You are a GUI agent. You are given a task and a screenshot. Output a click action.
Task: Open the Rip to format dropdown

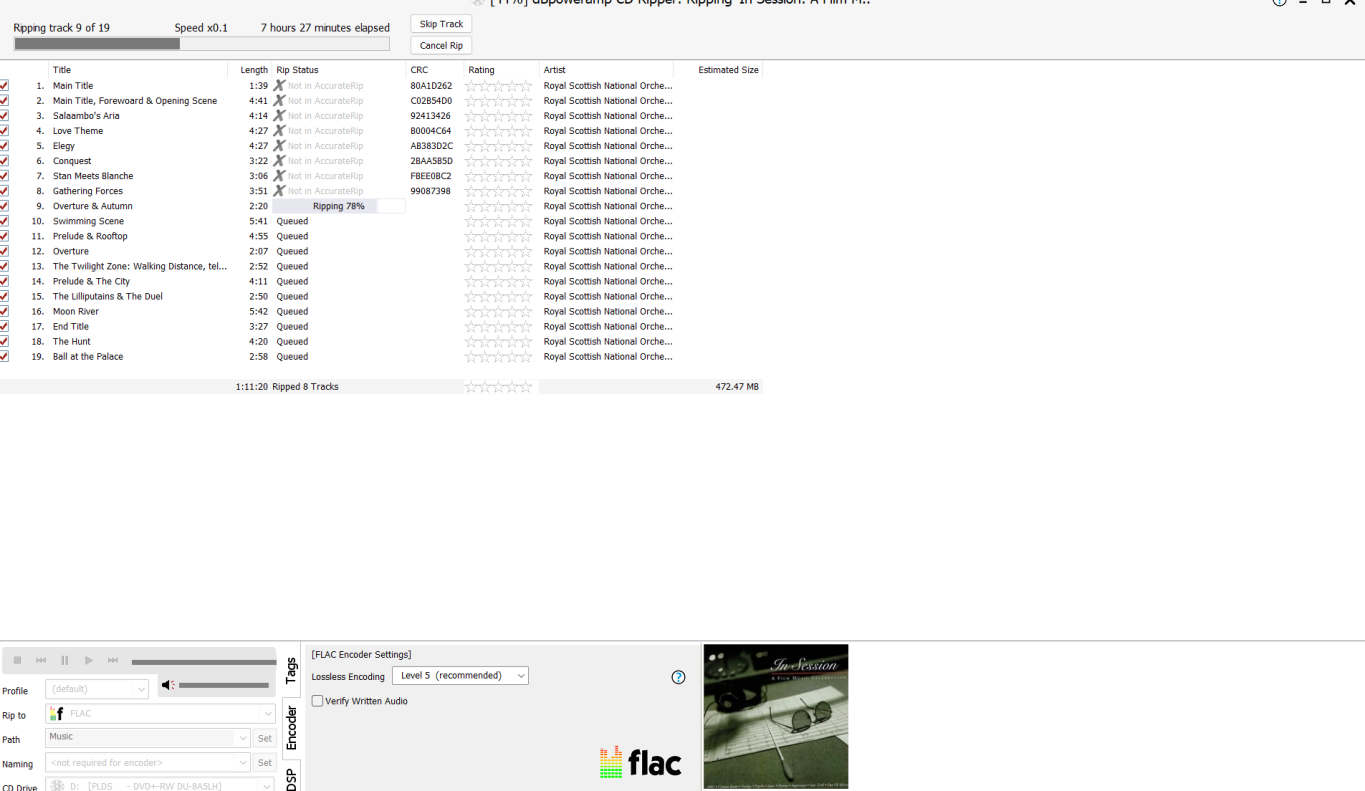[x=160, y=714]
